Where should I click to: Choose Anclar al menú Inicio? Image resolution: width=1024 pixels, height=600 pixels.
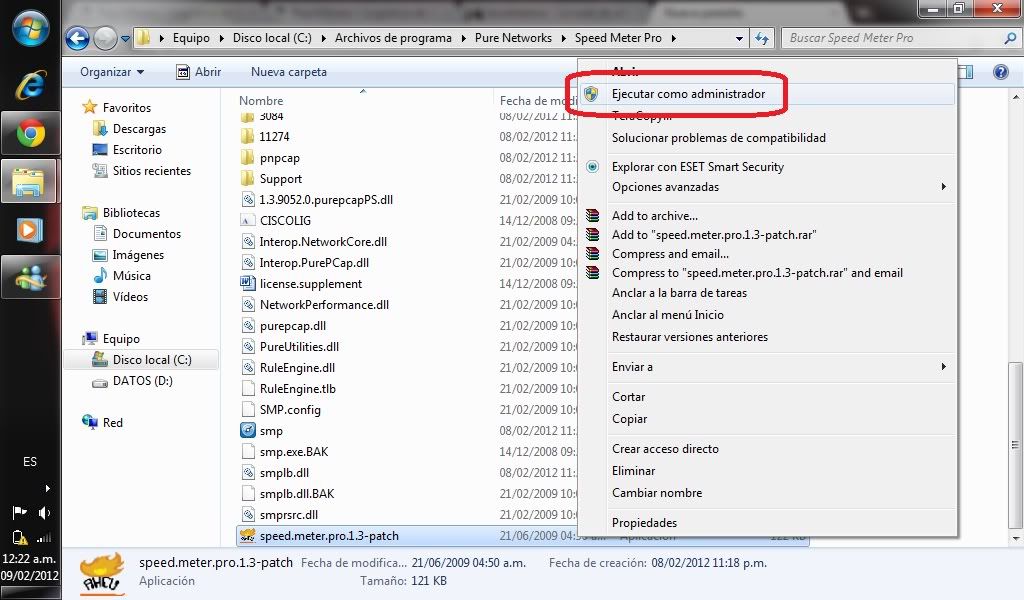click(x=767, y=315)
